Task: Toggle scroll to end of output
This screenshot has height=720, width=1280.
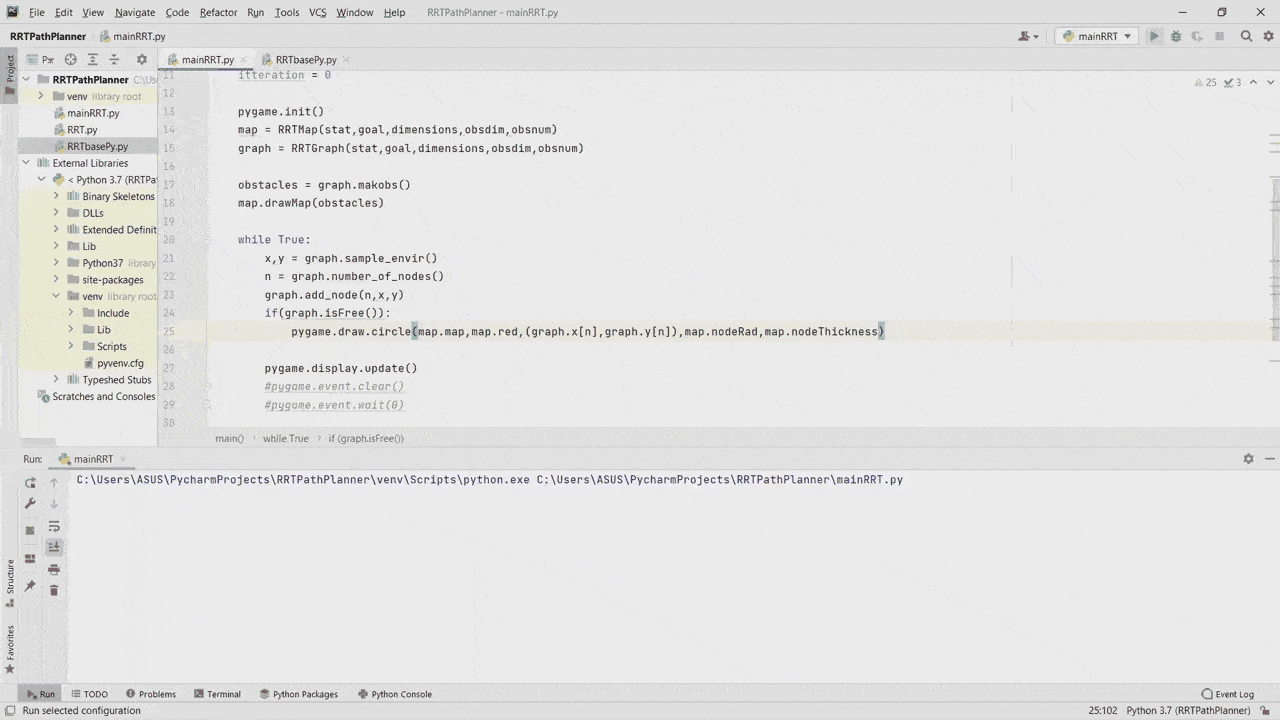Action: click(x=54, y=547)
